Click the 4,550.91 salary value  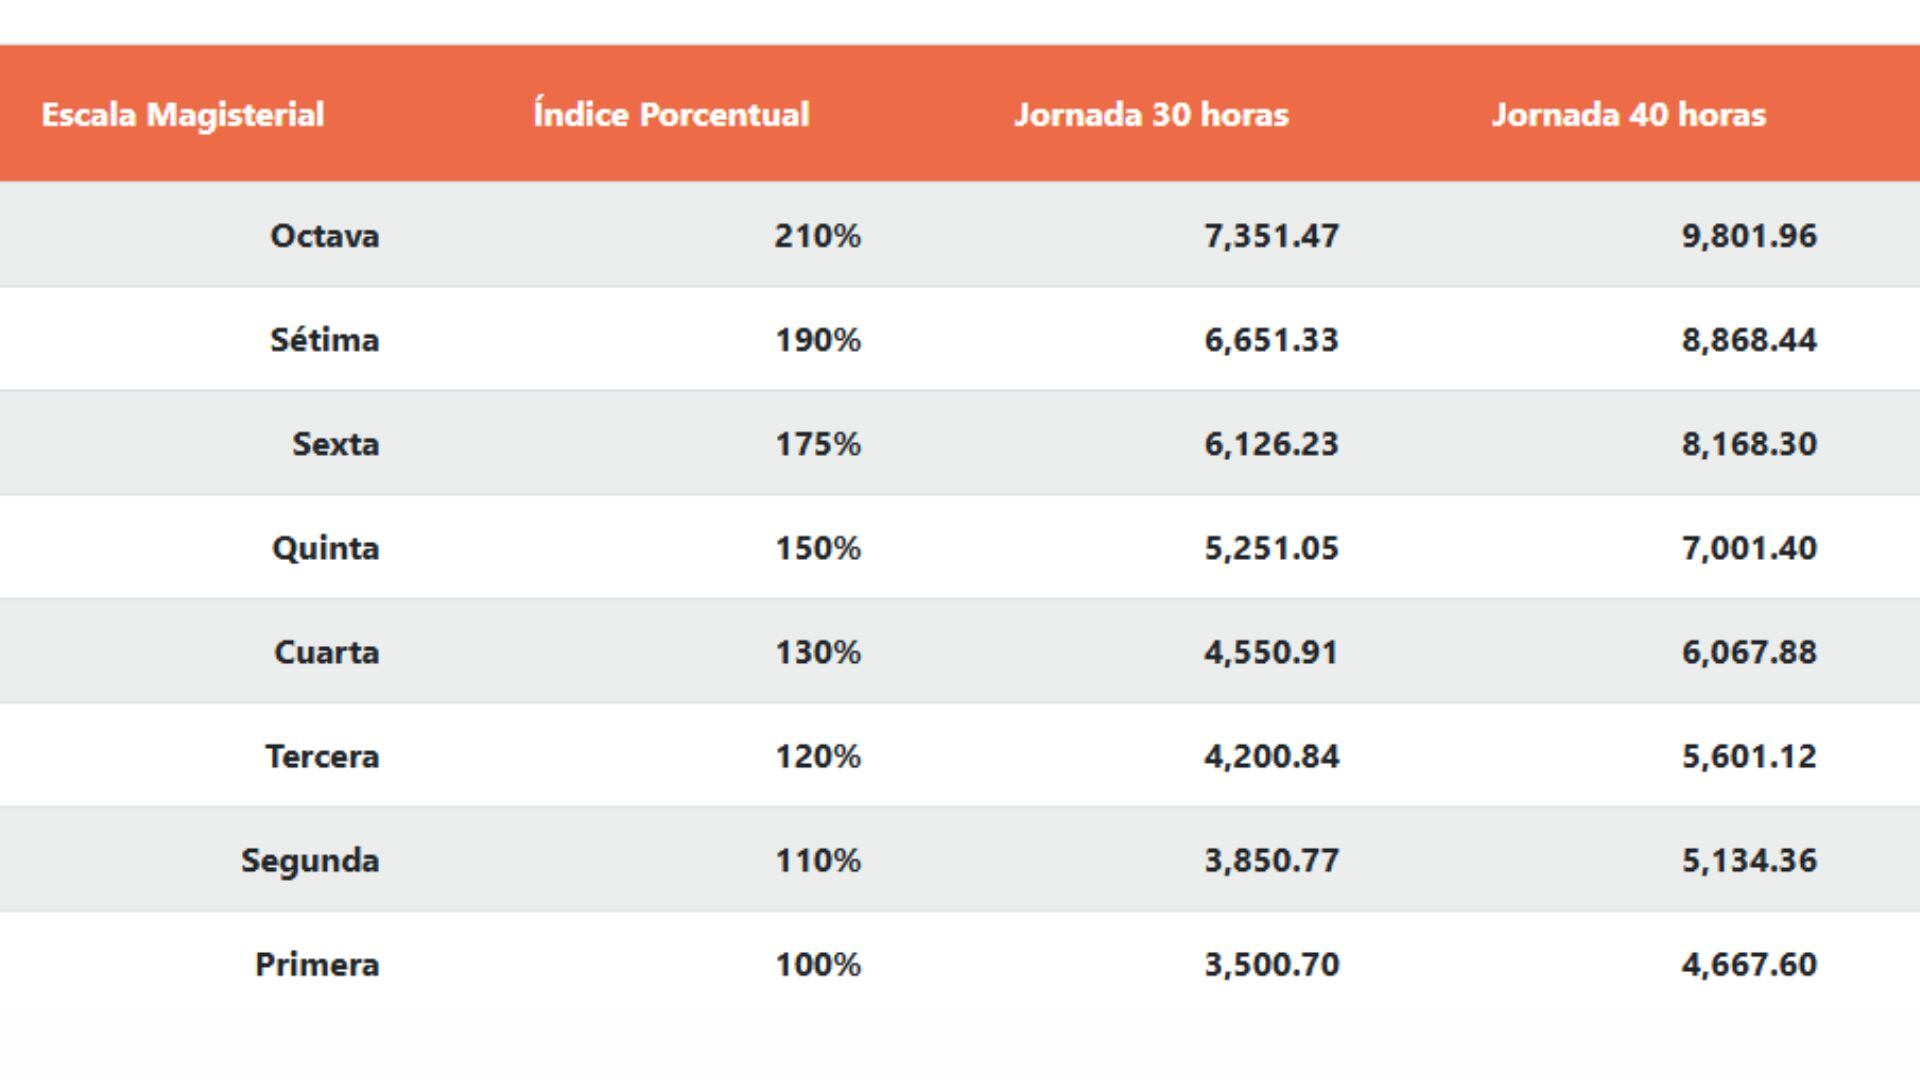(x=1271, y=652)
